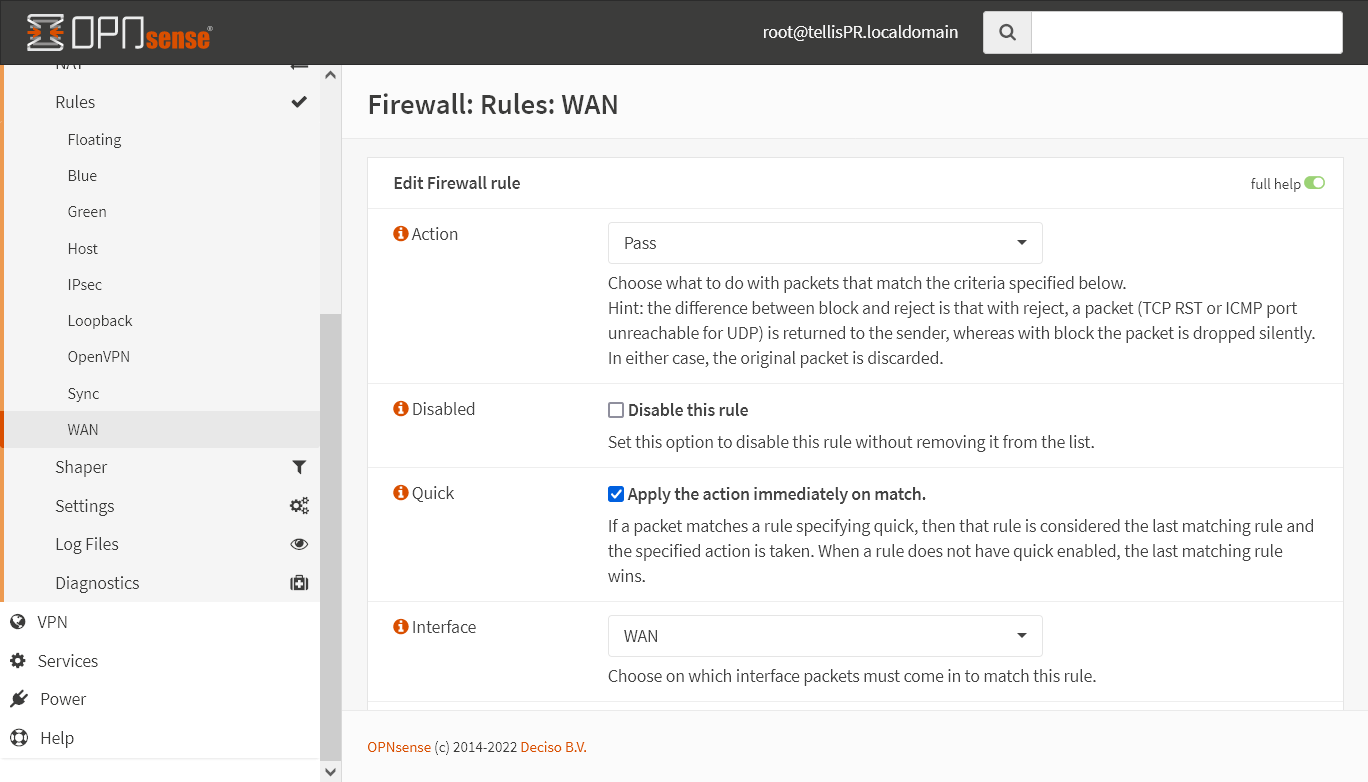Open Settings via its gears icon
Image resolution: width=1368 pixels, height=782 pixels.
pos(299,506)
